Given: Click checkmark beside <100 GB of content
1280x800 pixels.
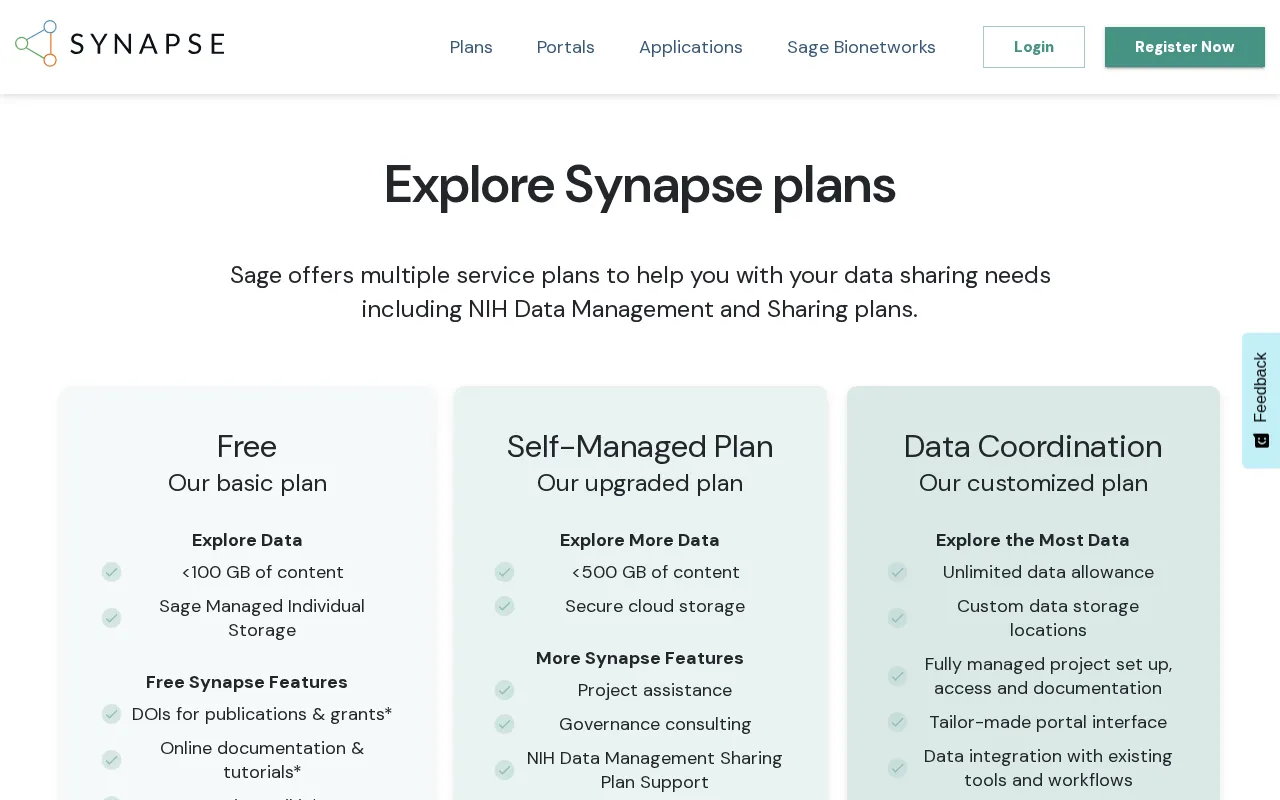Looking at the screenshot, I should point(111,572).
